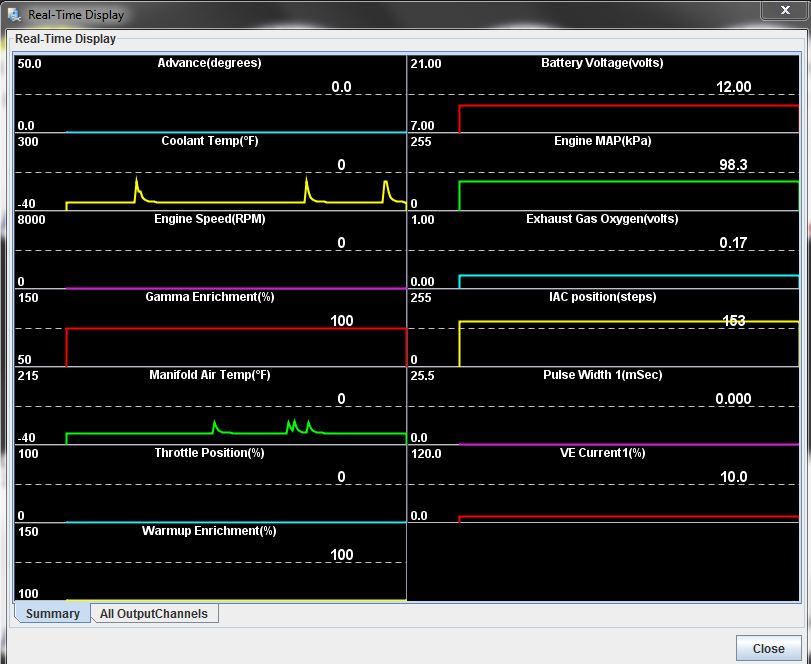Viewport: 811px width, 664px height.
Task: Select the Coolant Temp(°F) graph
Action: point(210,172)
